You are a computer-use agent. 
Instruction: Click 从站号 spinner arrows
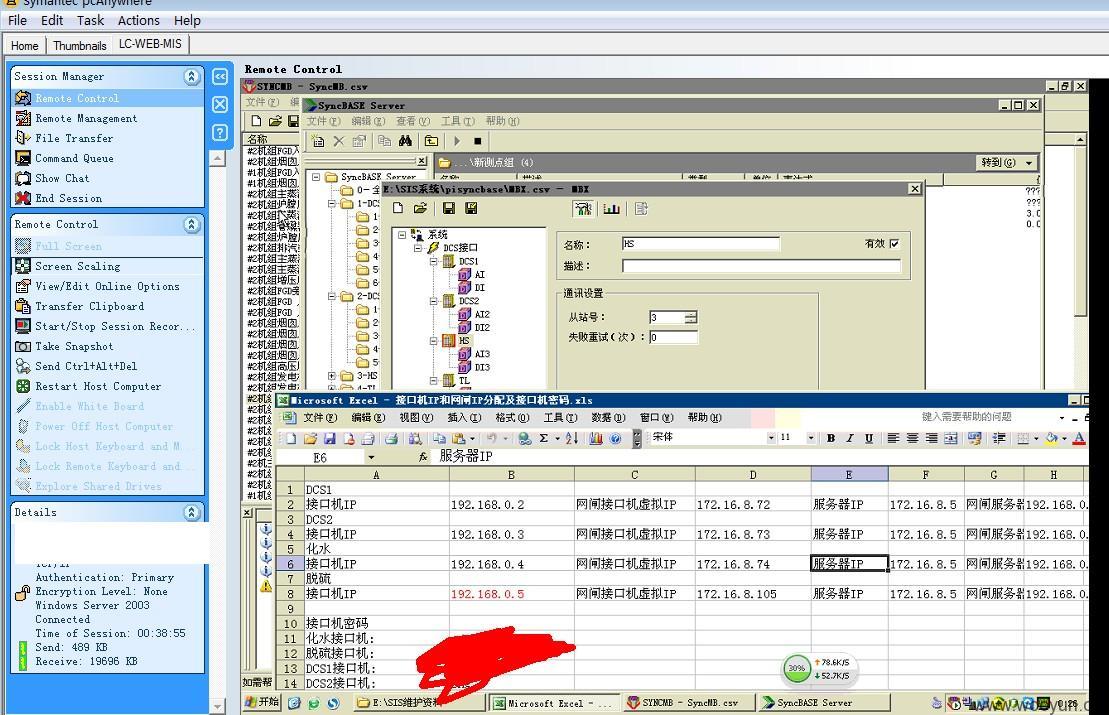(691, 317)
